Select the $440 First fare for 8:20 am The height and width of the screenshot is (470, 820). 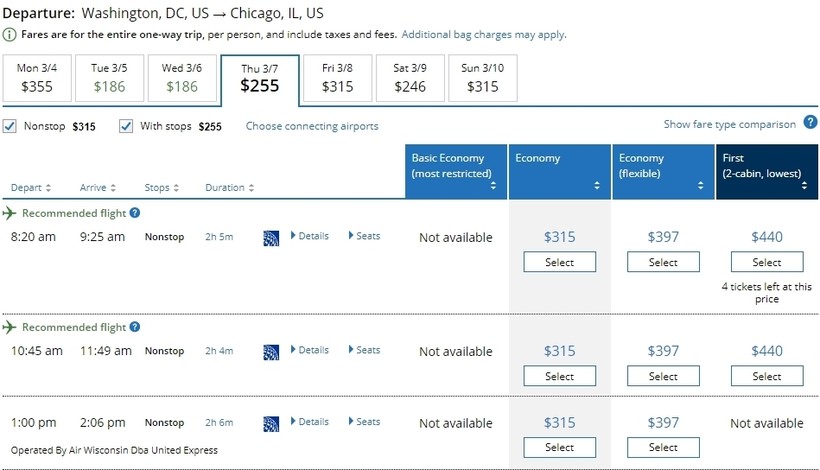pyautogui.click(x=767, y=262)
